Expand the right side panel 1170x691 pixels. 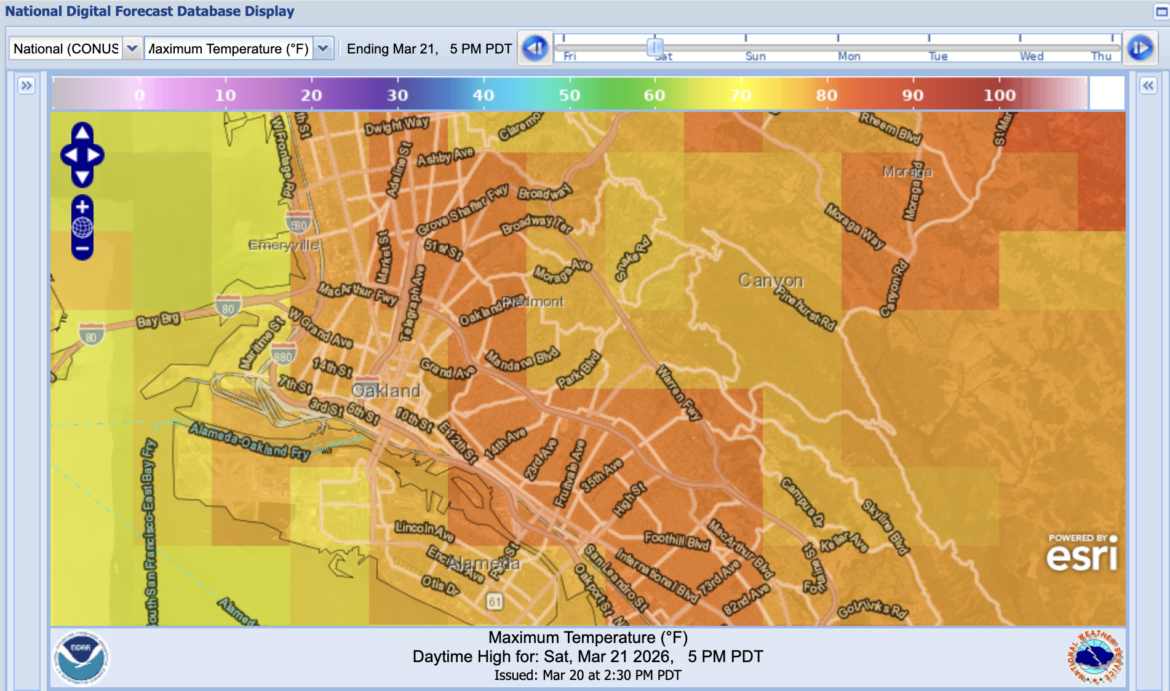click(x=1147, y=86)
